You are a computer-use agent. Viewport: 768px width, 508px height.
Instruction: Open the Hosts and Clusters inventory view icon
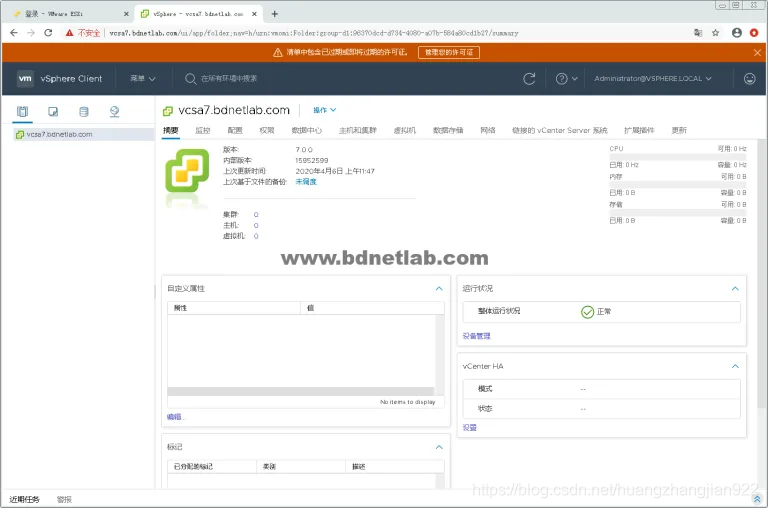click(23, 111)
